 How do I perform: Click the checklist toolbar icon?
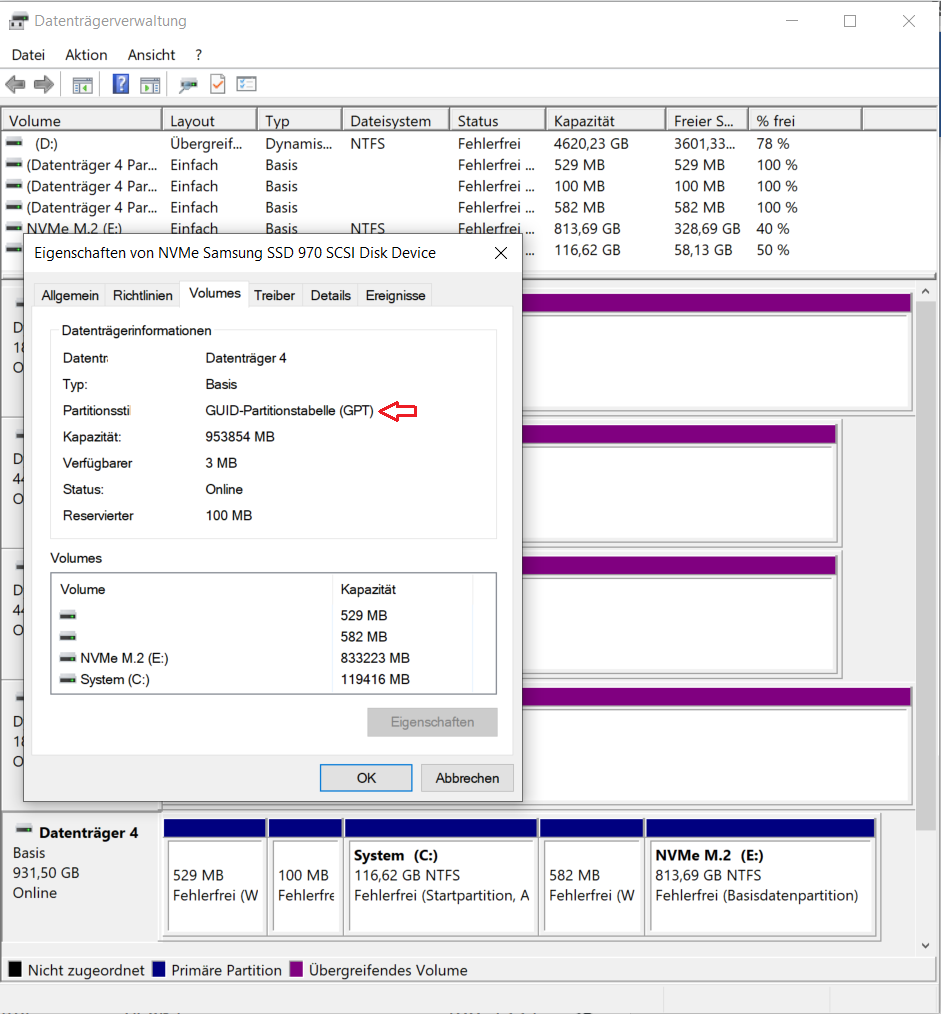246,84
